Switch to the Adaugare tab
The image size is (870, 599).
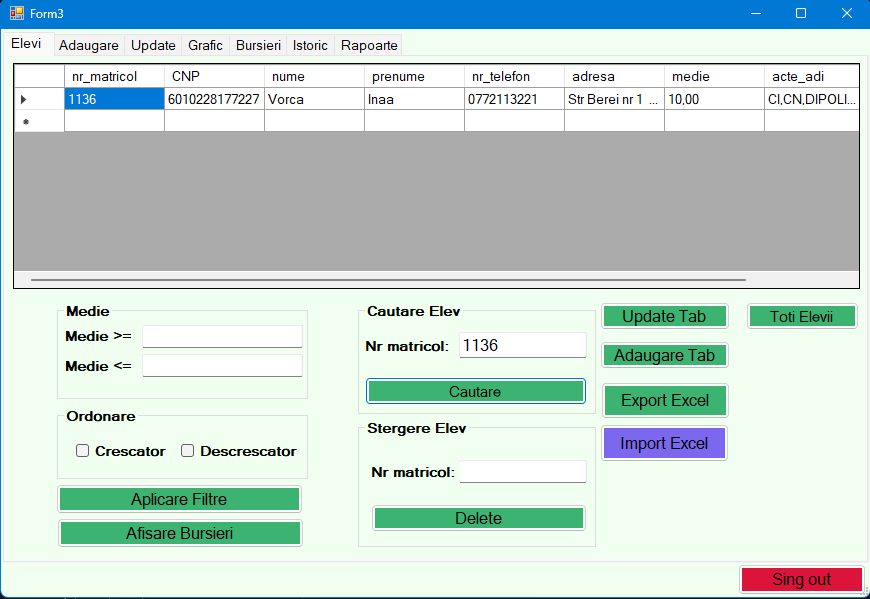88,45
